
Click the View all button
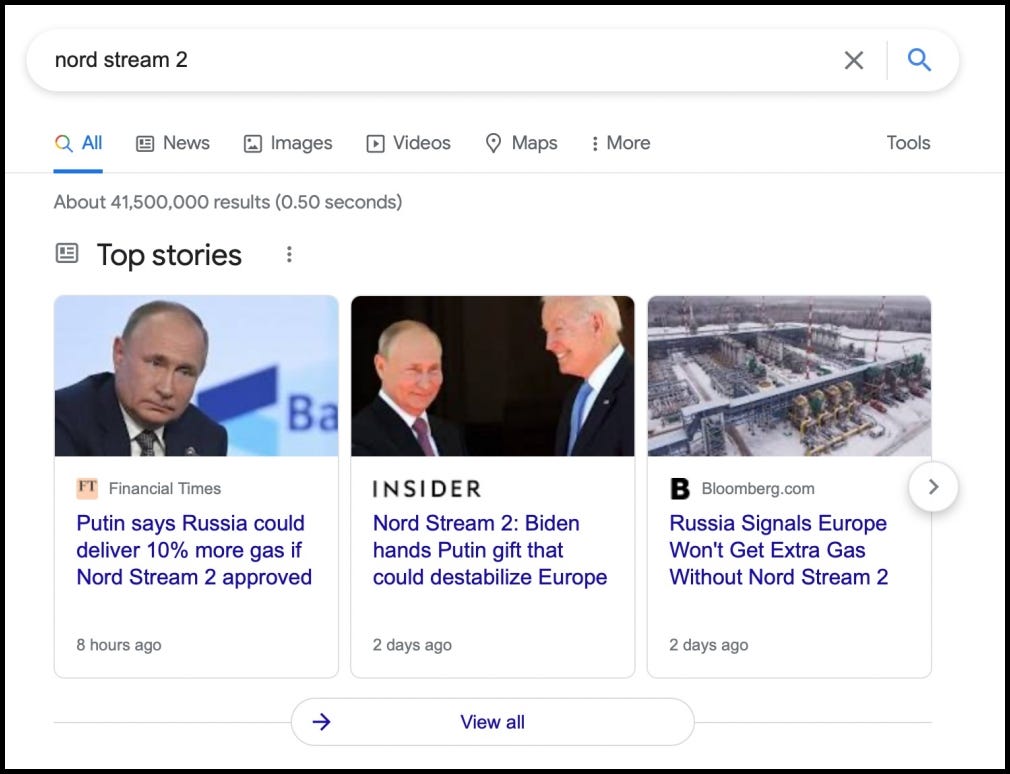point(493,722)
